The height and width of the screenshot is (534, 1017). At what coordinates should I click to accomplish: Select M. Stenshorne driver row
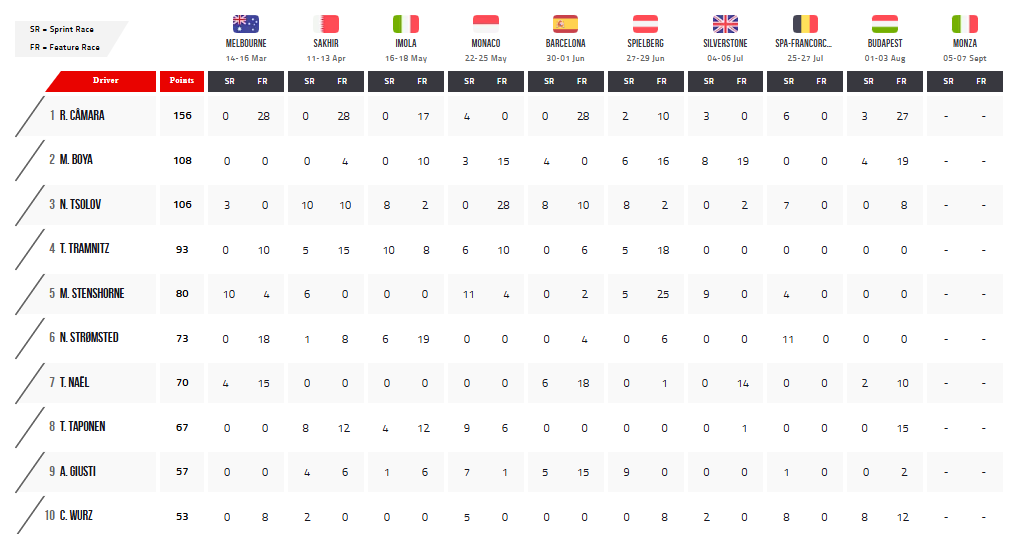coord(91,293)
